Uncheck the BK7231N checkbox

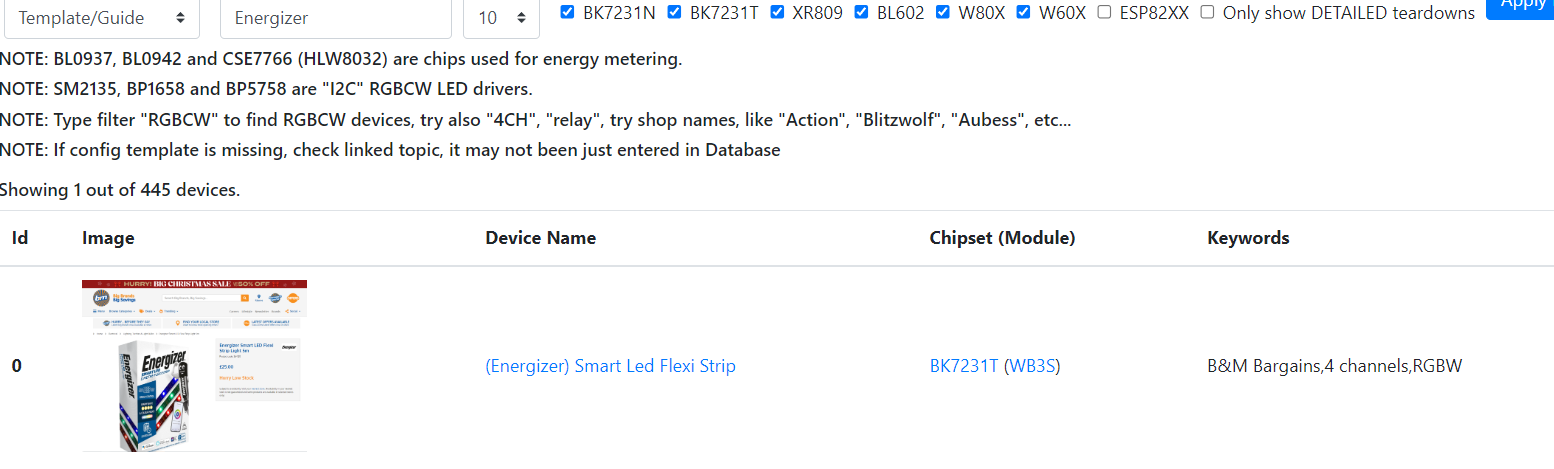[568, 12]
